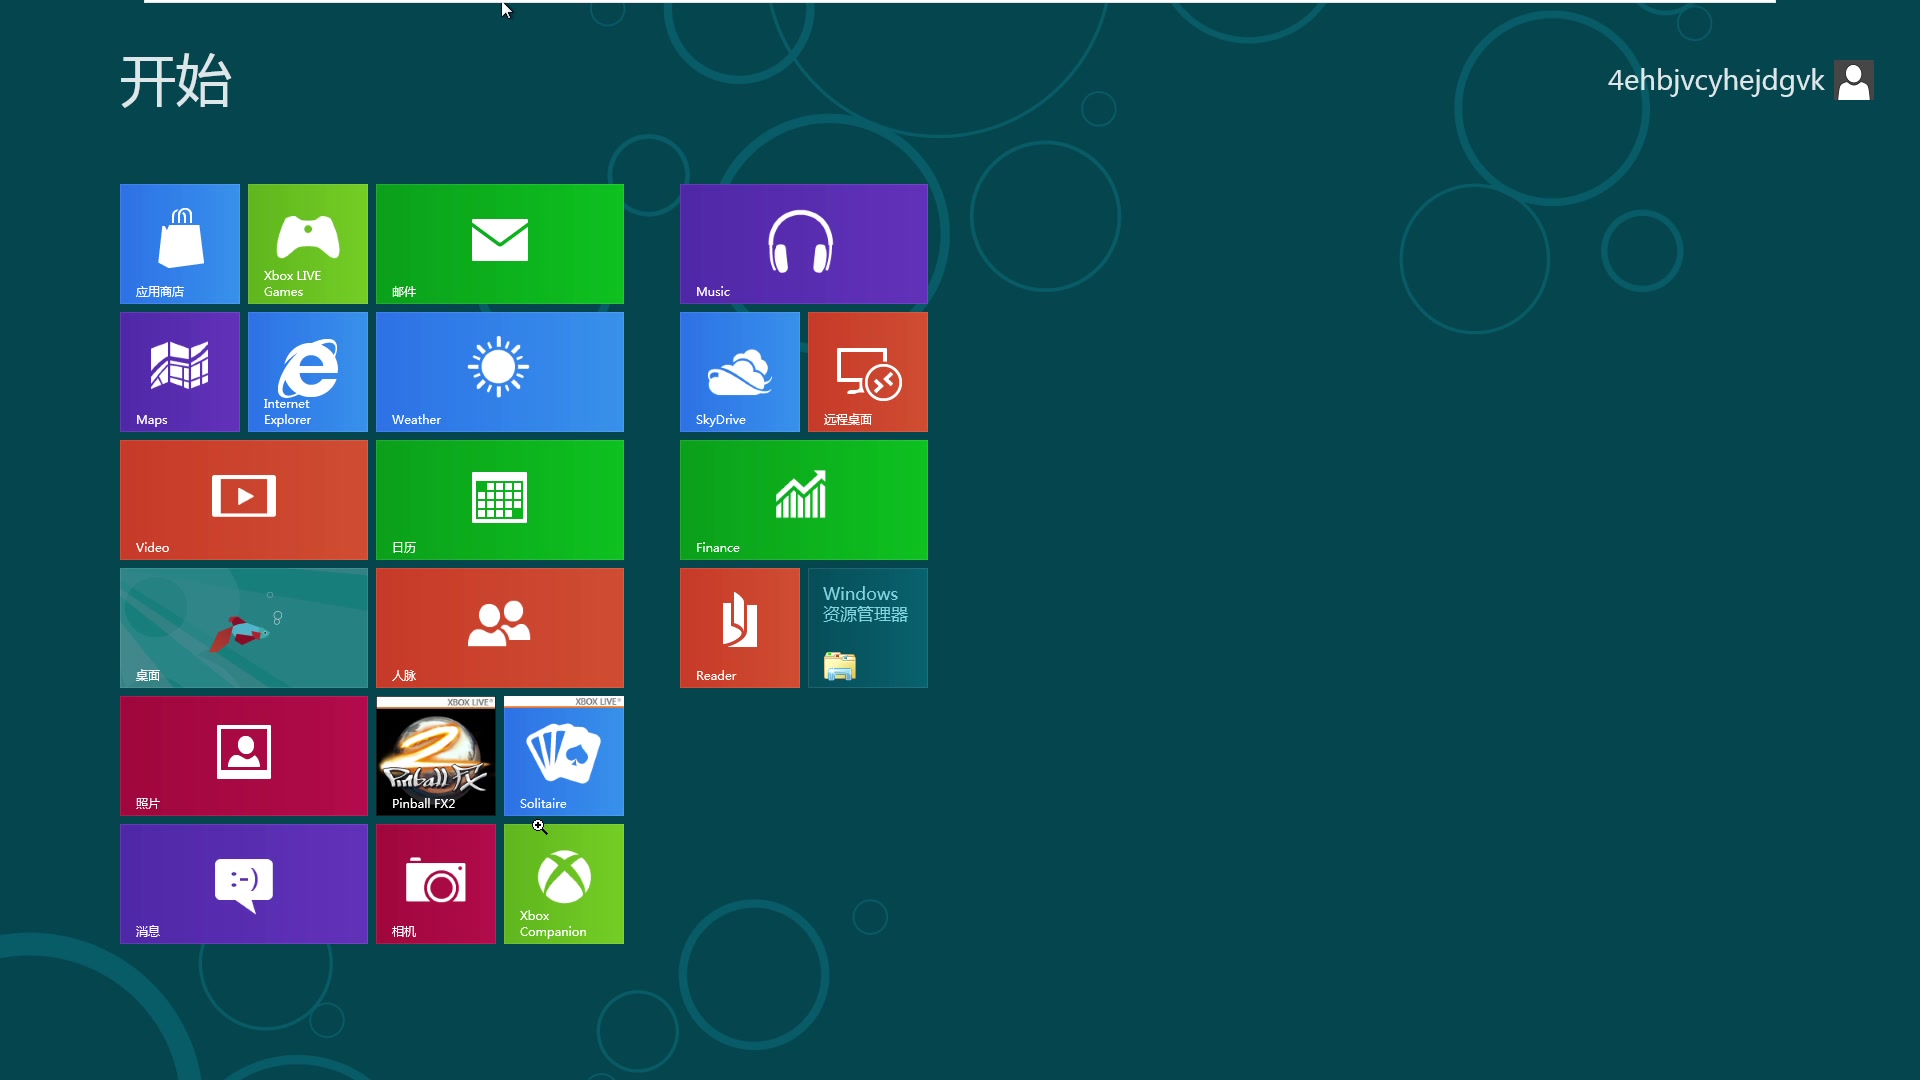This screenshot has width=1920, height=1080.
Task: Open Internet Explorer browser tile
Action: (307, 372)
